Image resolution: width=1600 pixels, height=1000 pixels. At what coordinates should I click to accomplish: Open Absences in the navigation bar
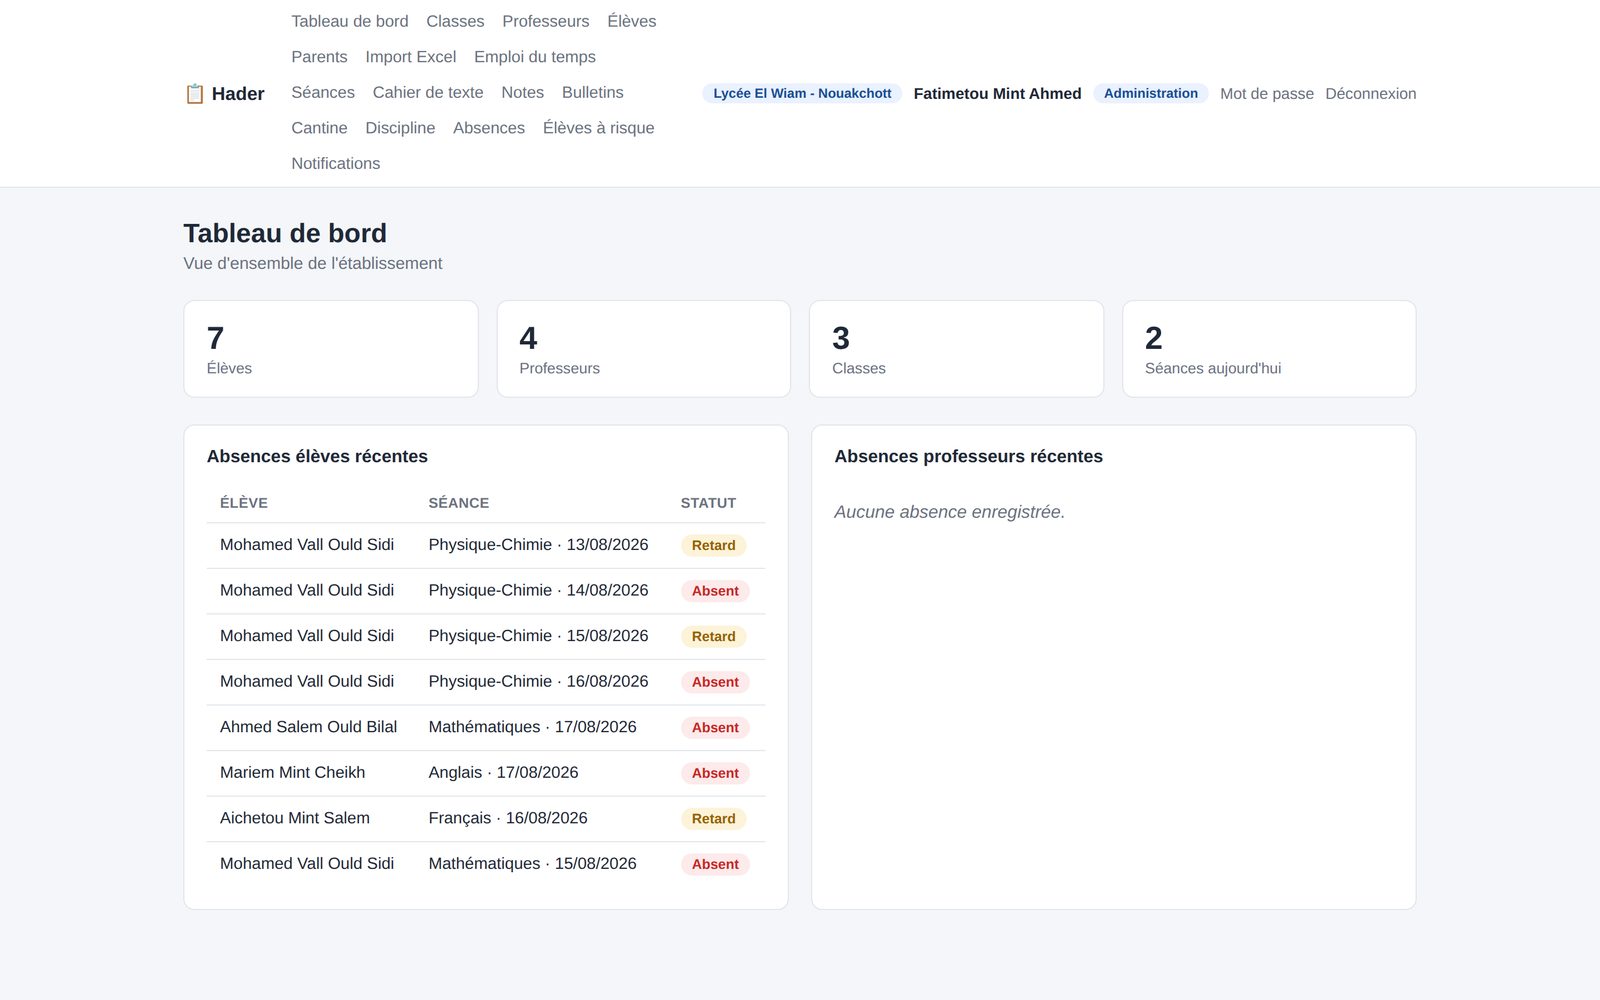[489, 128]
